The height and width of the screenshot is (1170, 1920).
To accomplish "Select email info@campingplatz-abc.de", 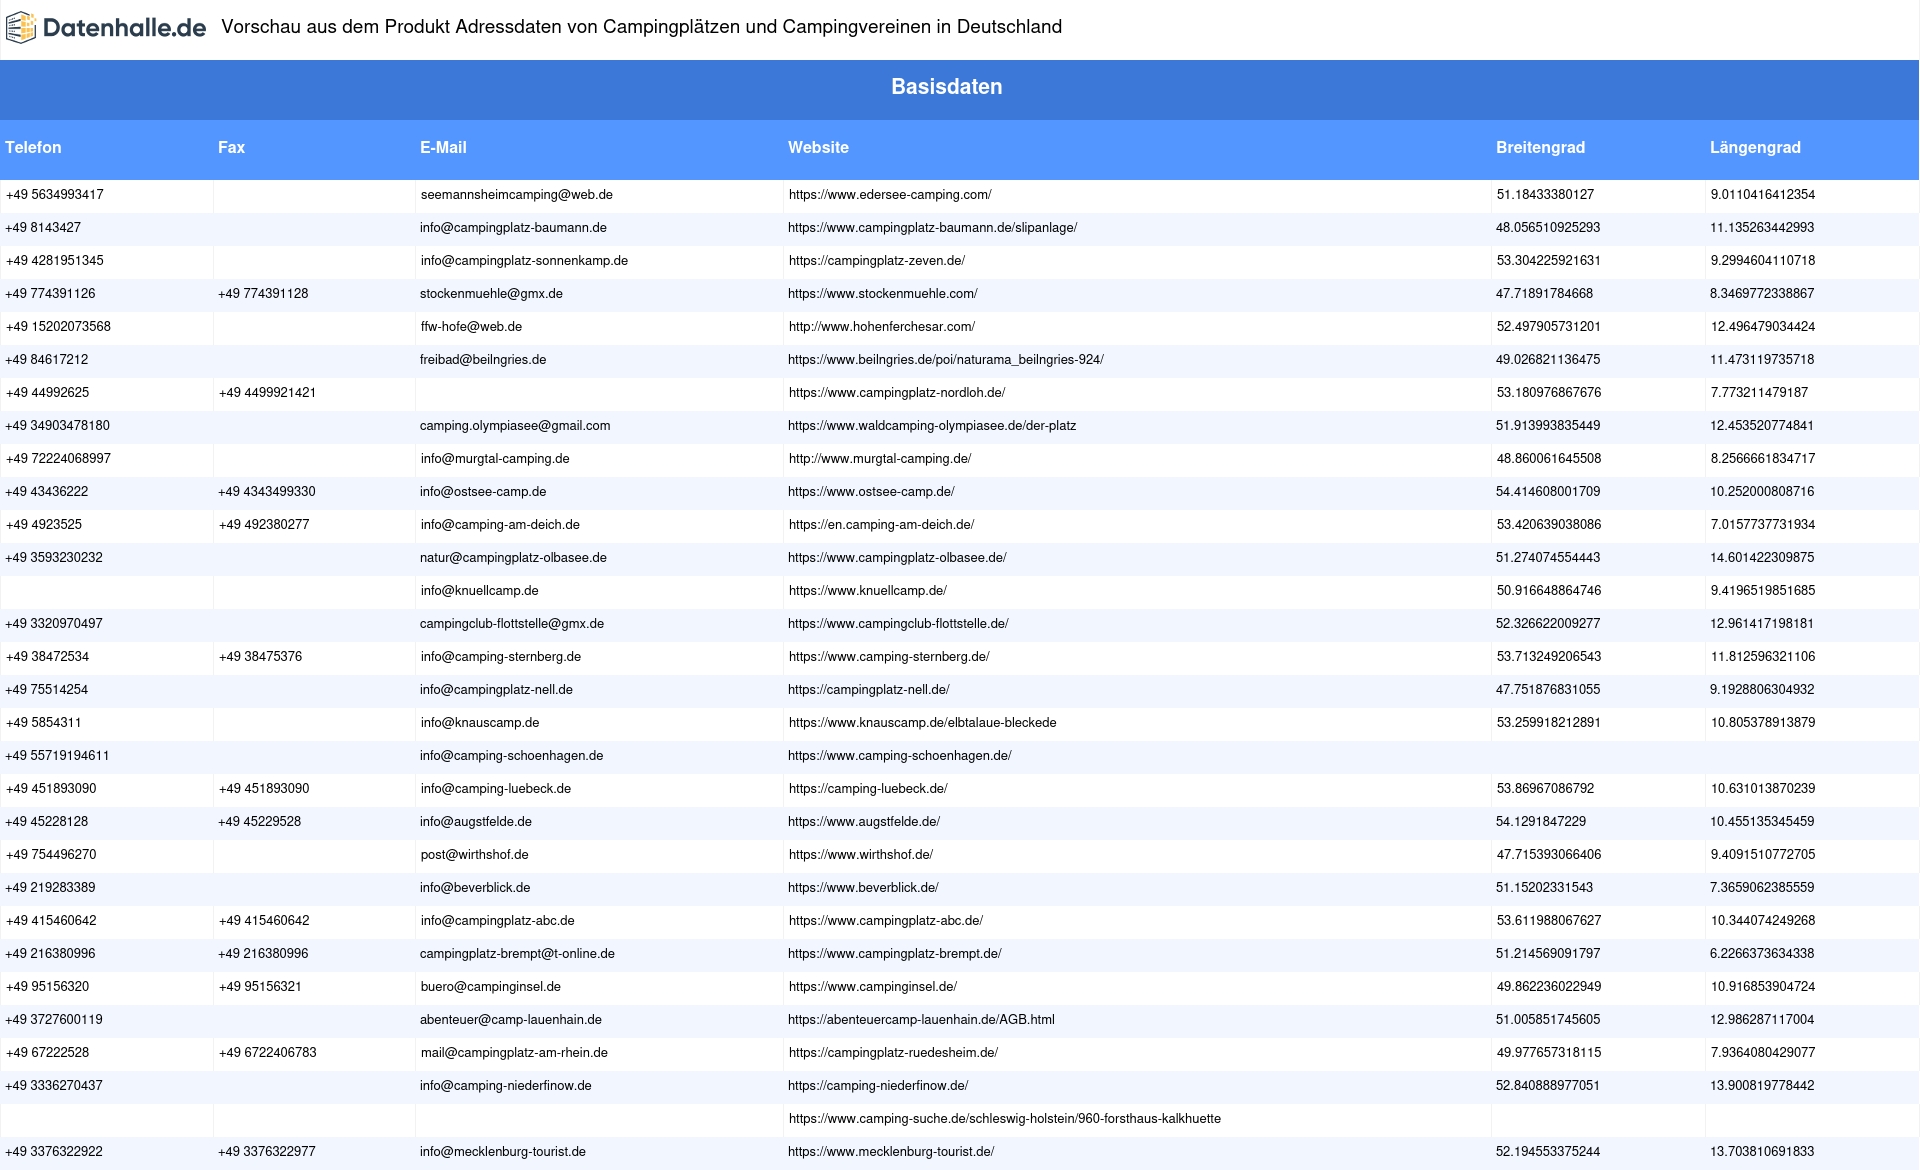I will point(497,921).
